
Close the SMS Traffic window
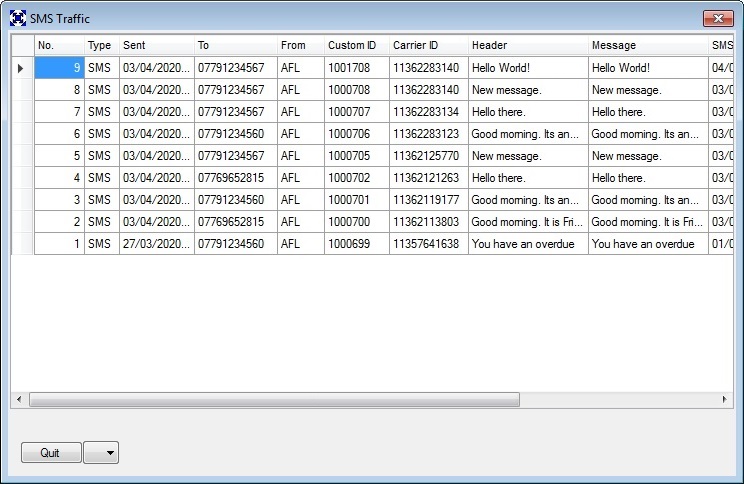(x=718, y=19)
